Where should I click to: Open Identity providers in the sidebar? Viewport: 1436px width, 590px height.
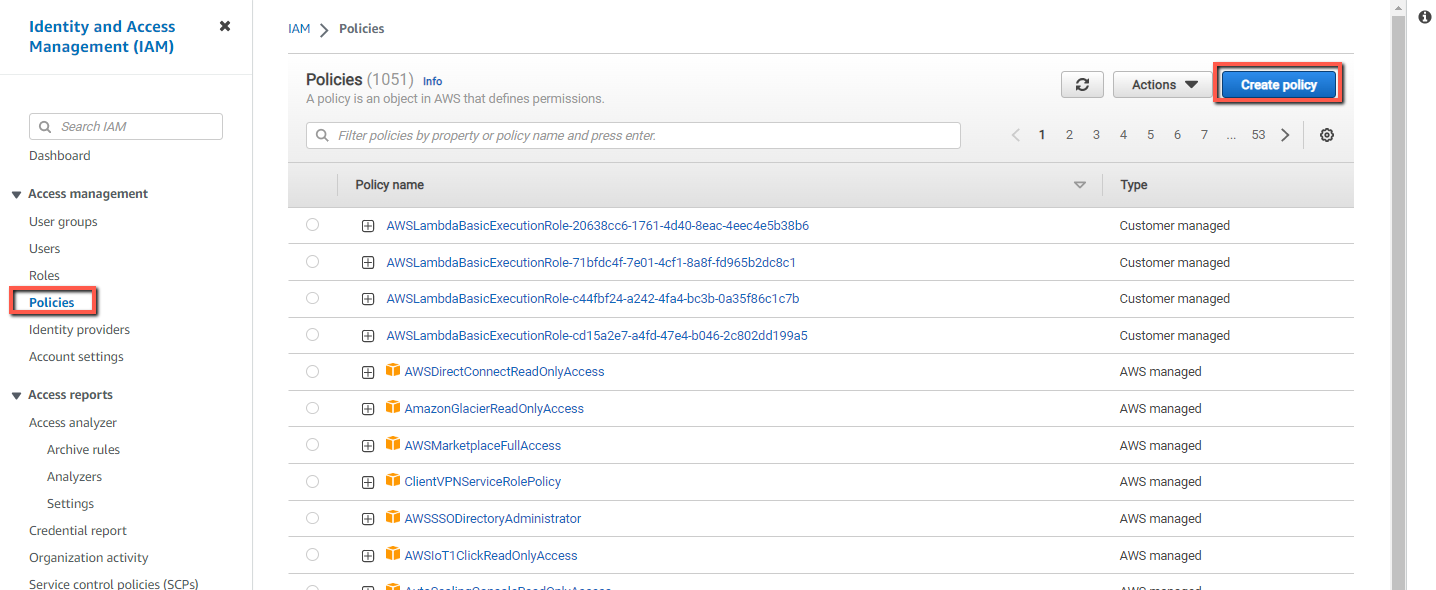79,329
